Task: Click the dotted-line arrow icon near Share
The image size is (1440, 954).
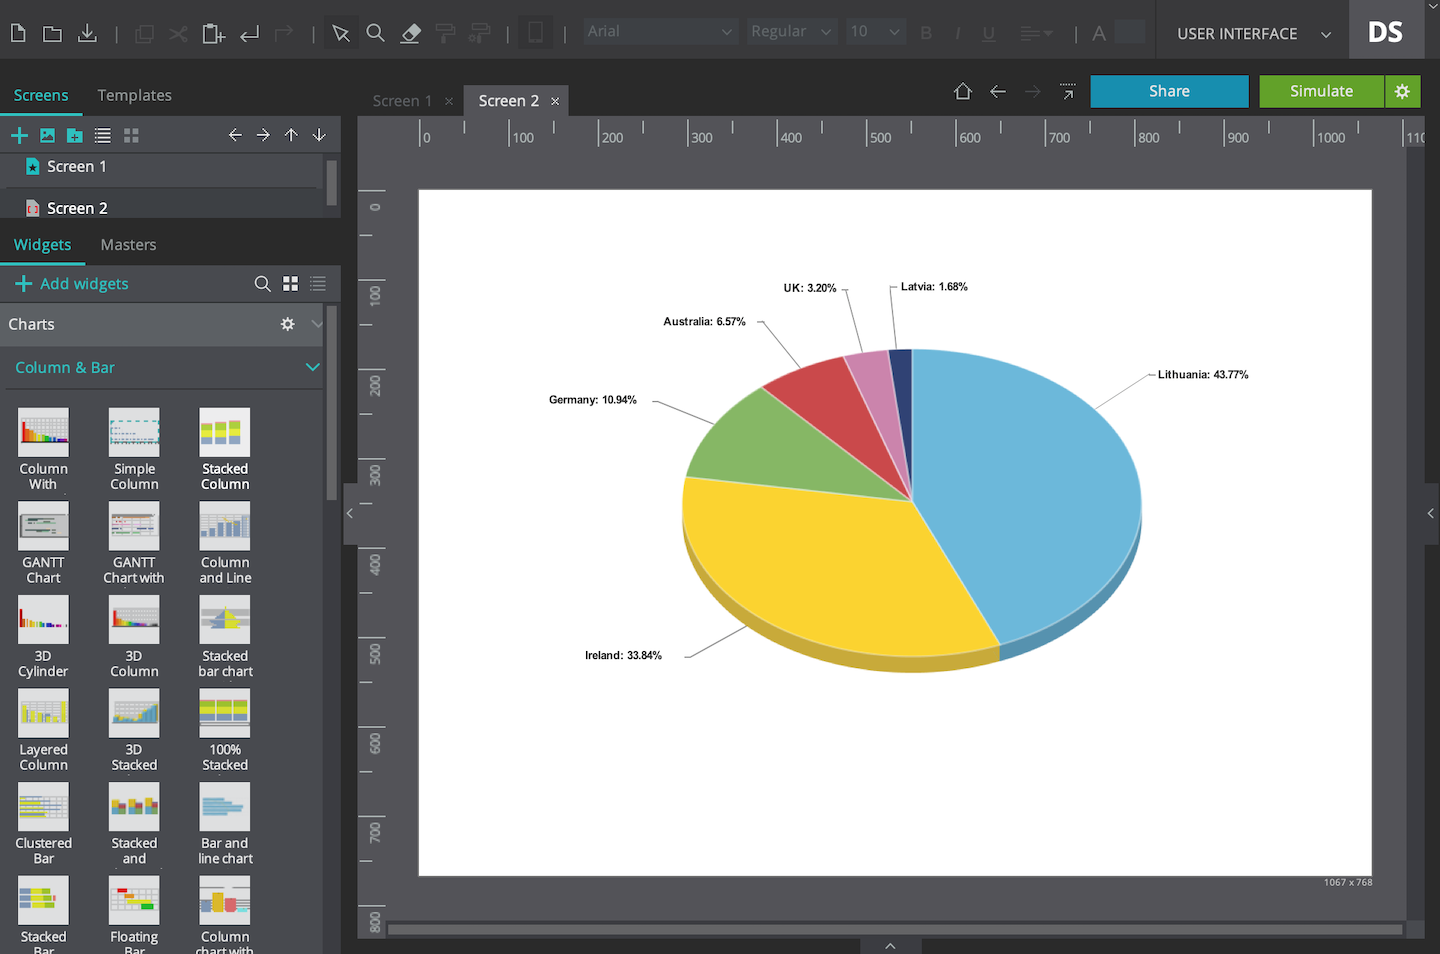Action: pyautogui.click(x=1068, y=91)
